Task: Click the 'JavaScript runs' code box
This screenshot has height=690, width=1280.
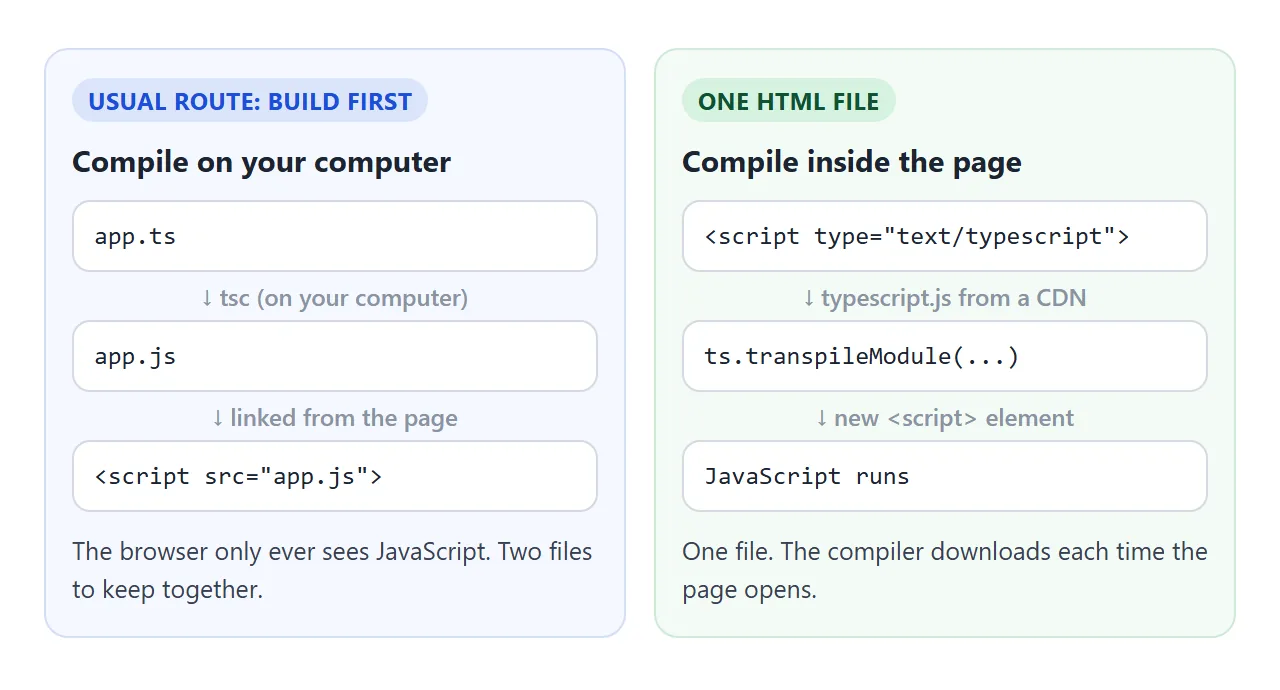Action: point(945,476)
